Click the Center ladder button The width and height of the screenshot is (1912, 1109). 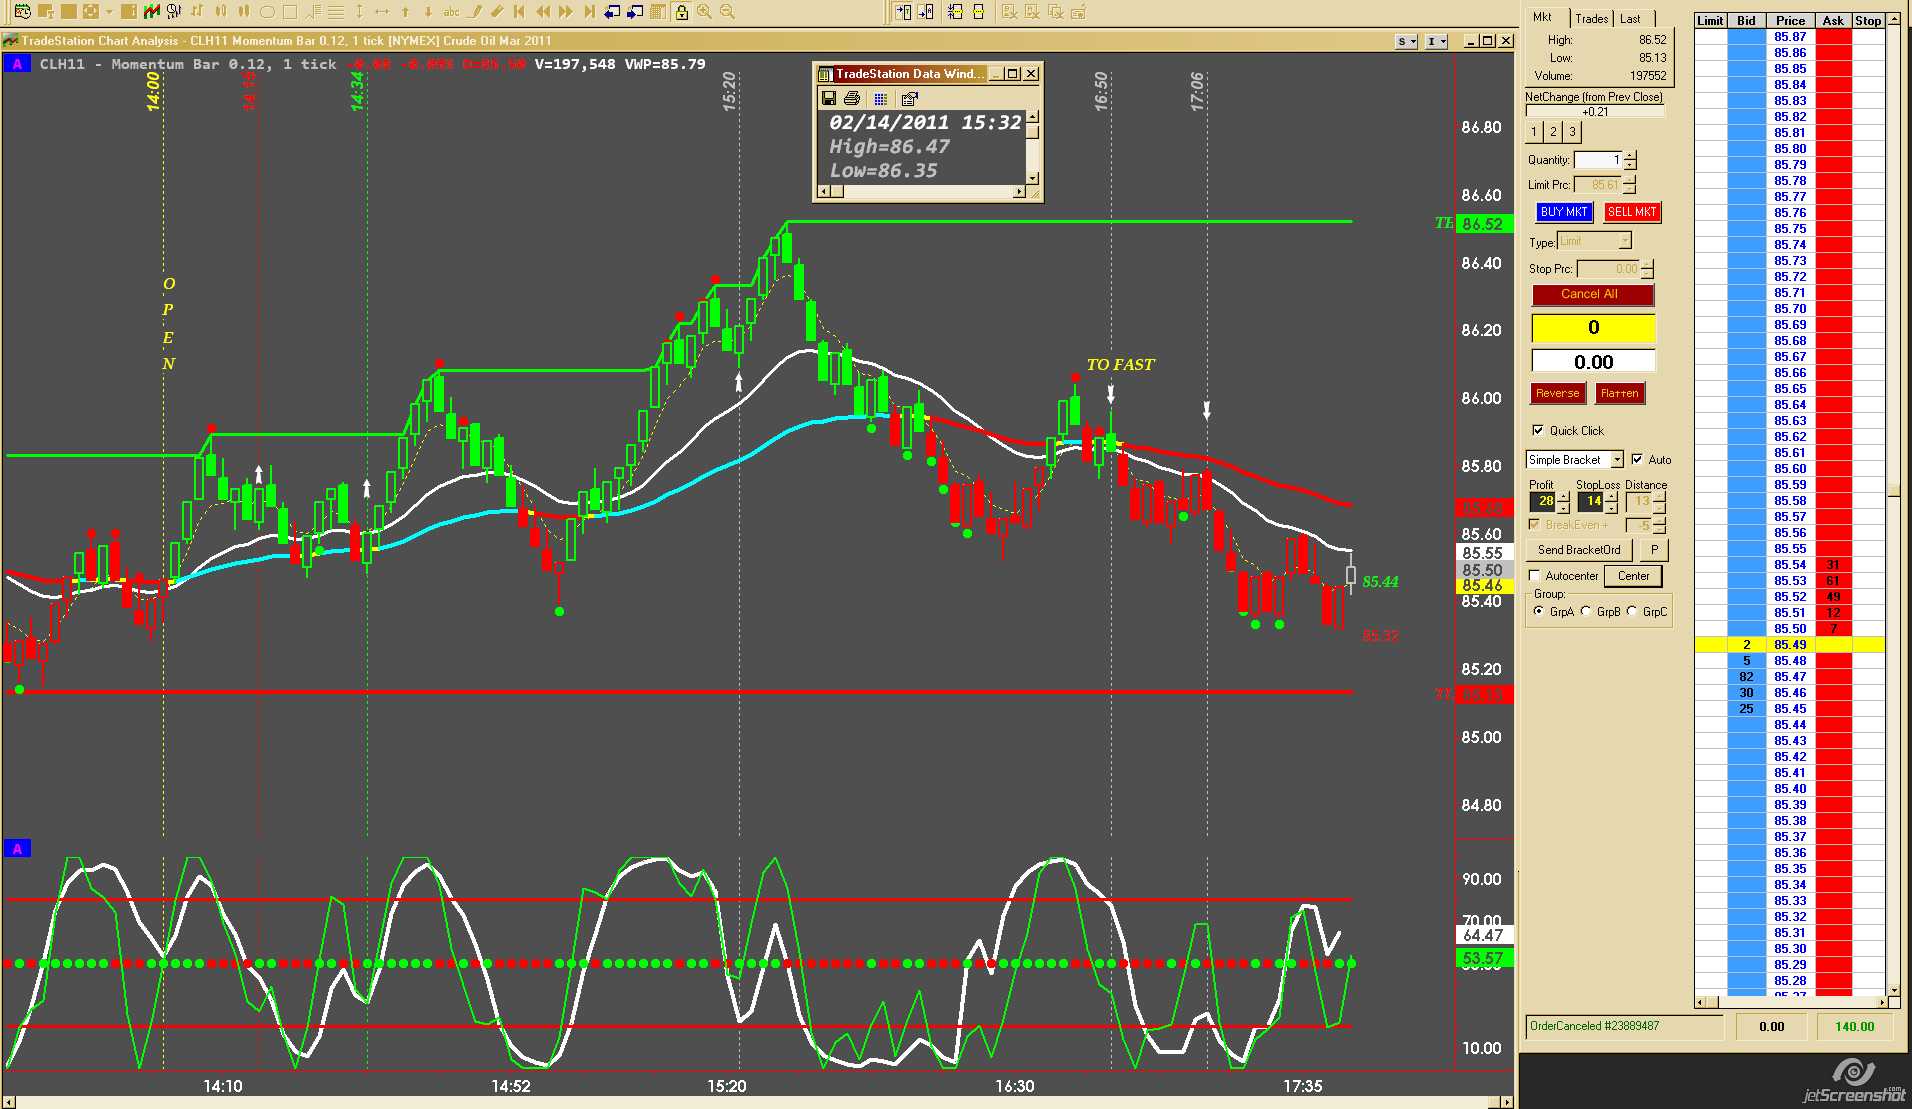pyautogui.click(x=1633, y=576)
